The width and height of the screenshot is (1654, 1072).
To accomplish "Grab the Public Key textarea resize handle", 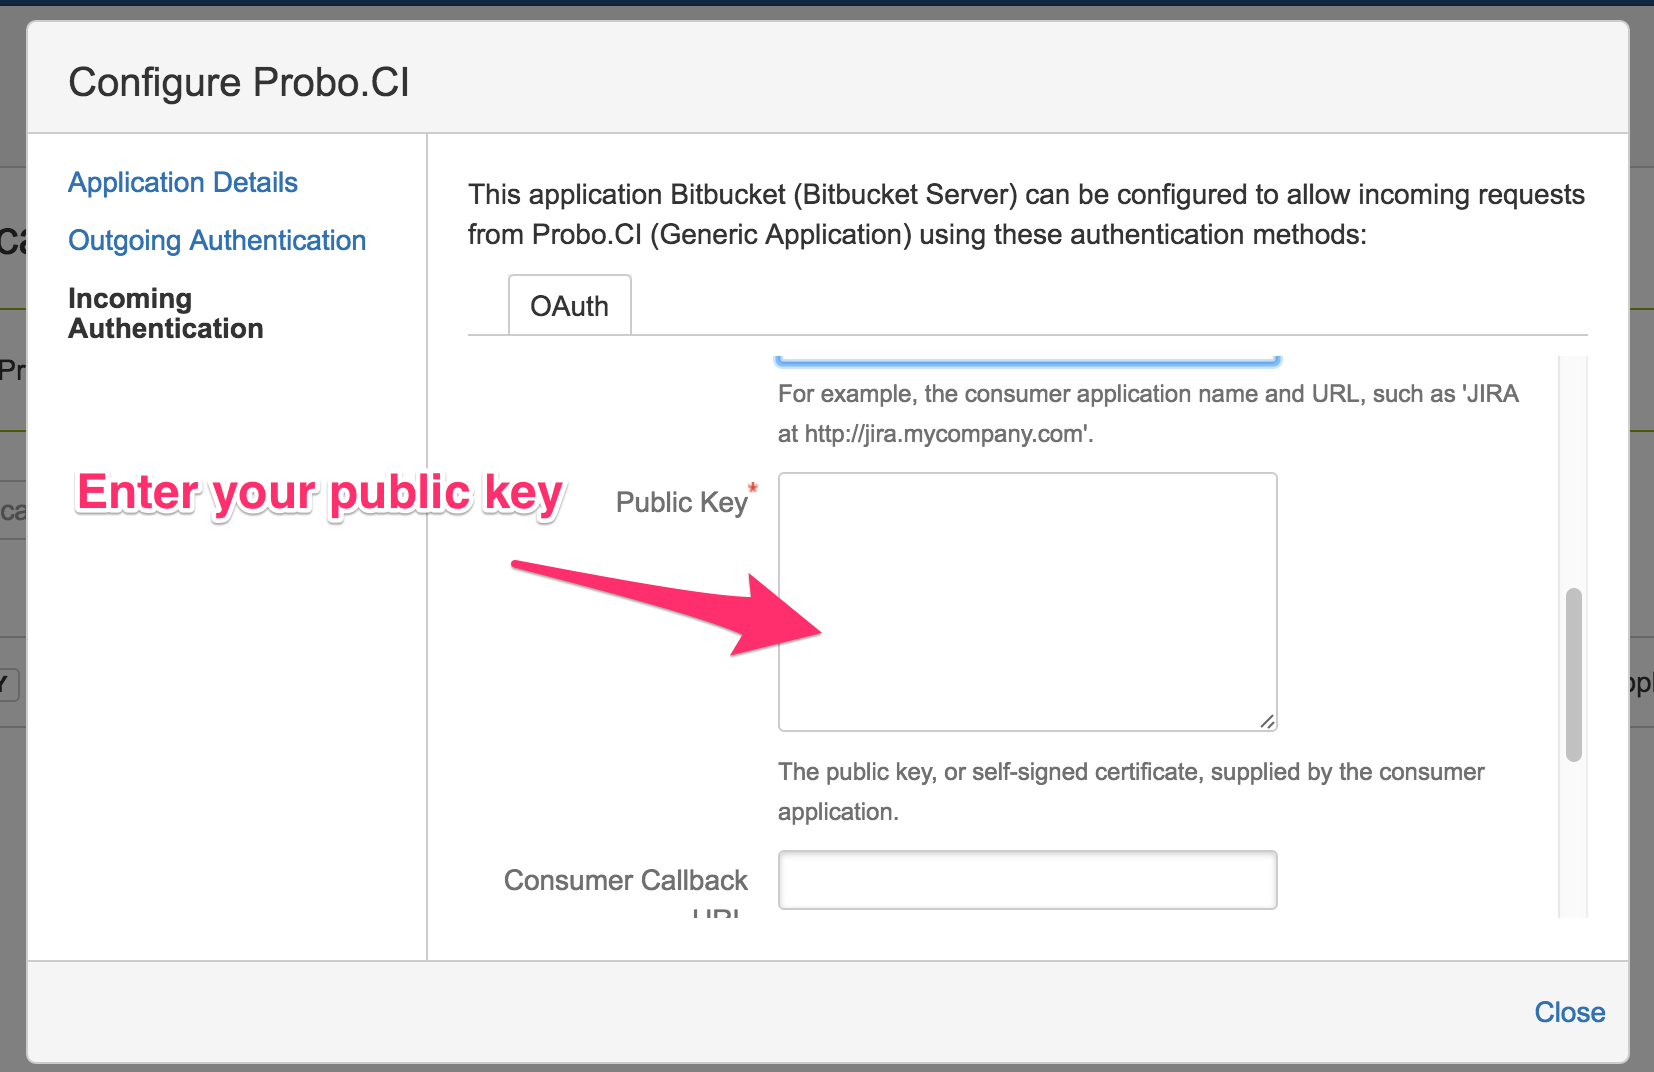I will point(1267,721).
